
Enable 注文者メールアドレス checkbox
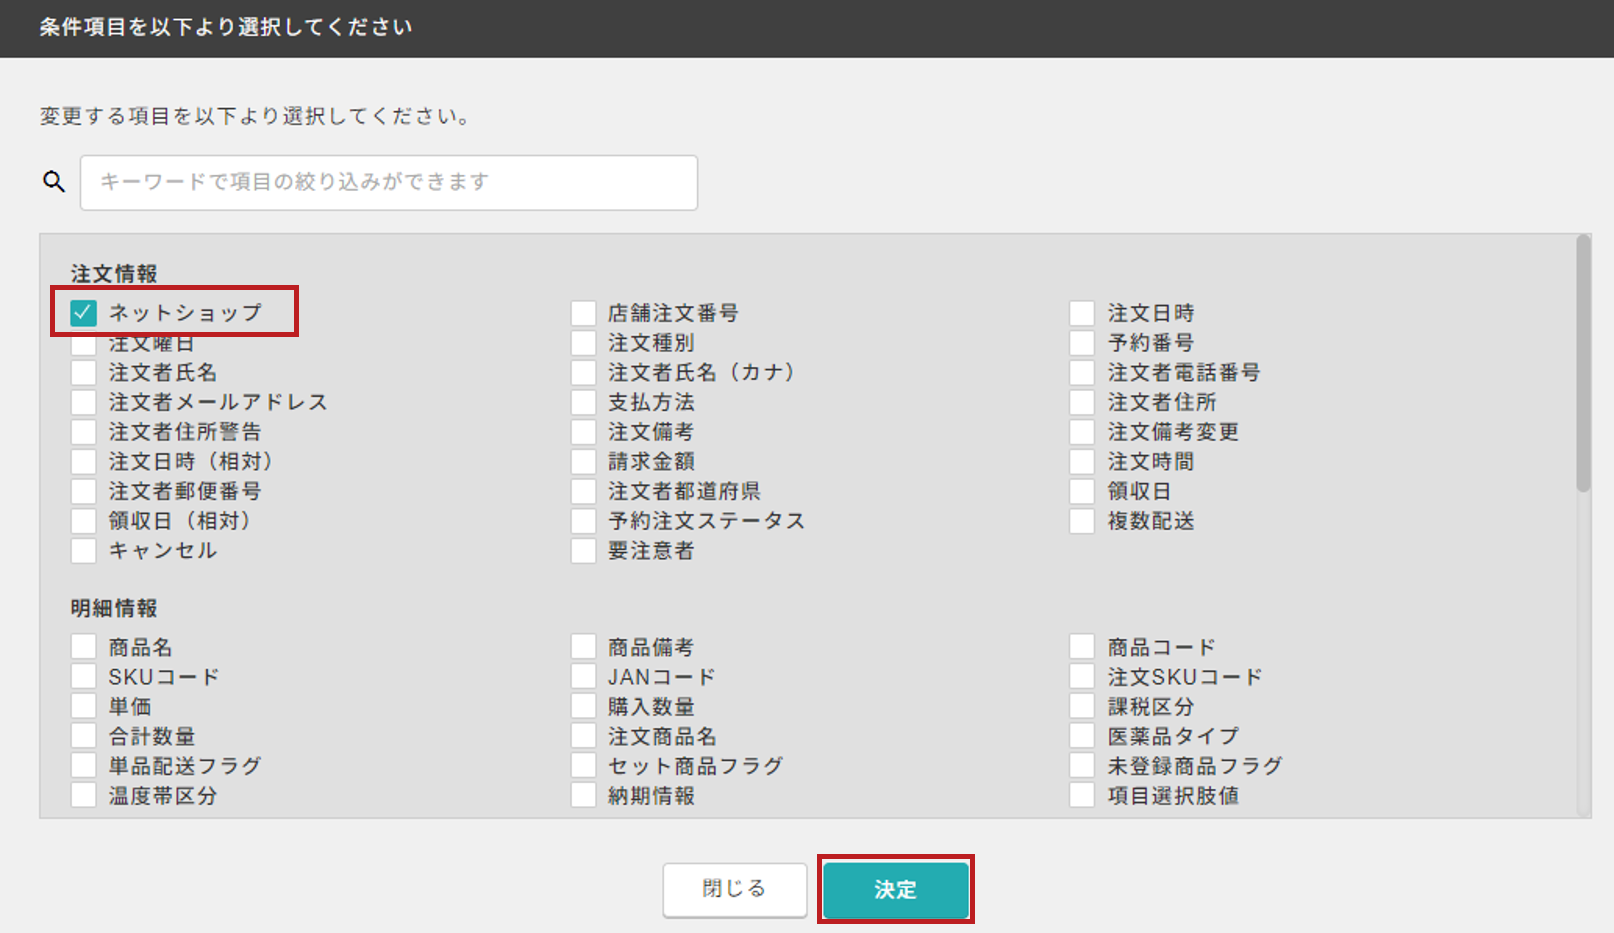click(84, 402)
